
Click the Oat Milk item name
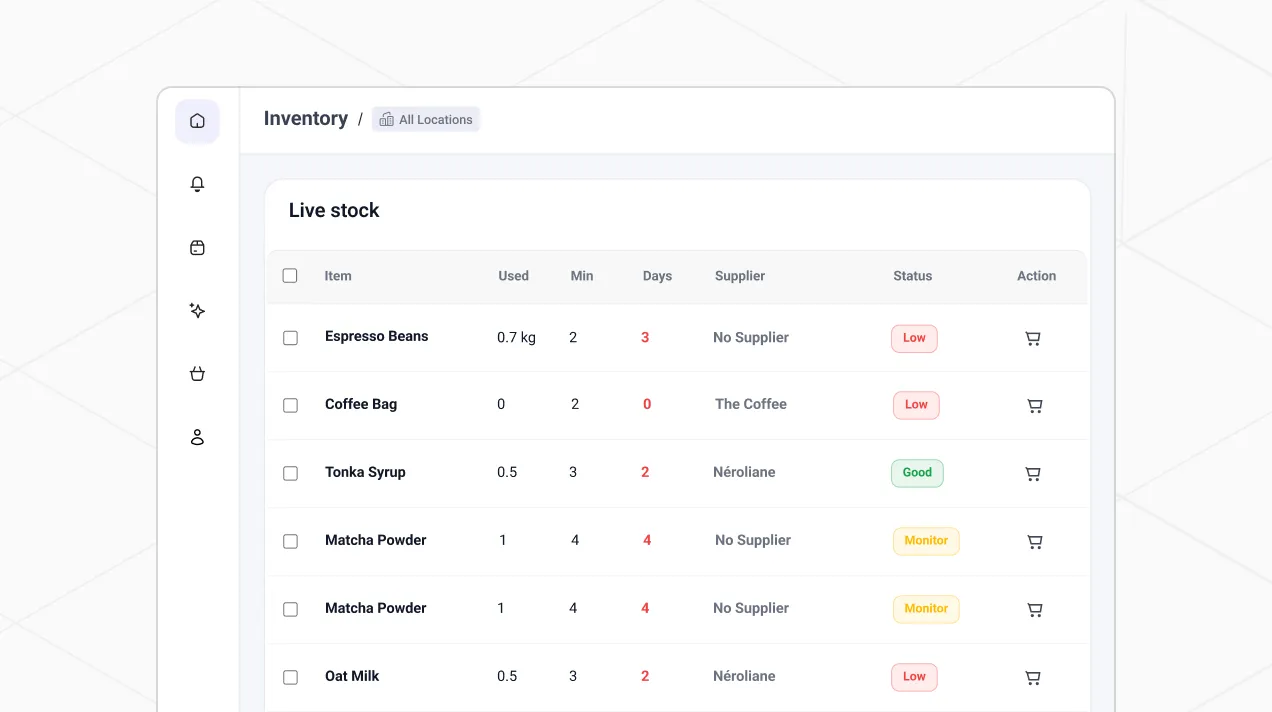pos(352,676)
